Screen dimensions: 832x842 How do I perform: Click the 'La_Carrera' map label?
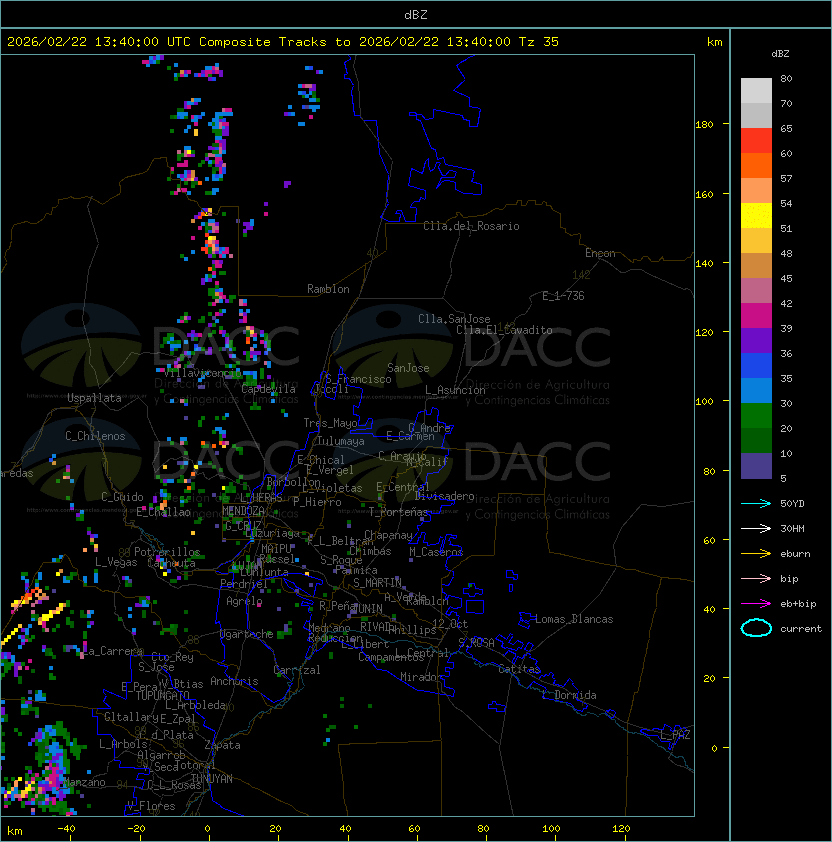113,651
